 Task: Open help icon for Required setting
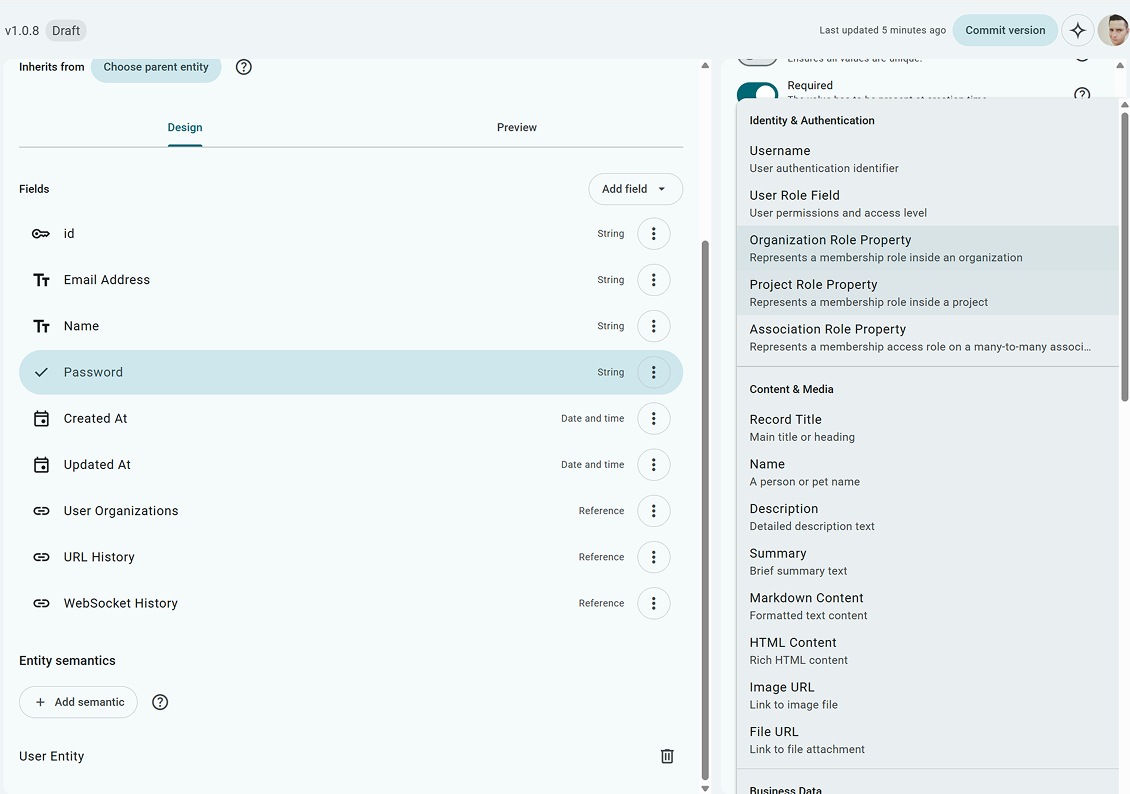coord(1082,92)
